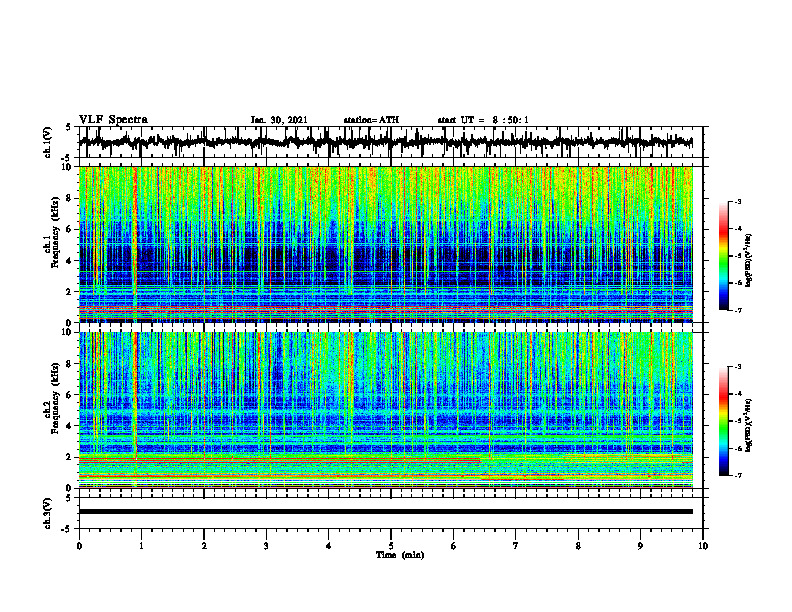
Task: Click time axis tick label "7"
Action: (x=516, y=546)
